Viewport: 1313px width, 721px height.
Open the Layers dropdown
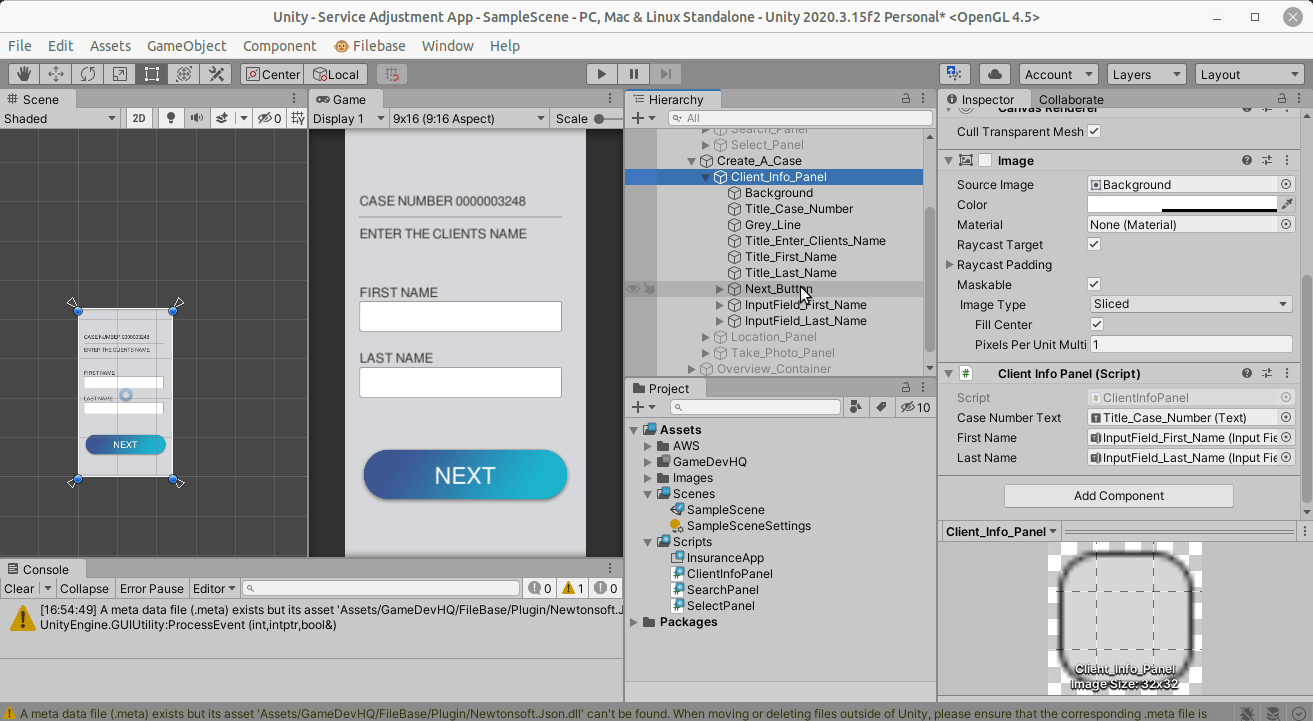1145,74
